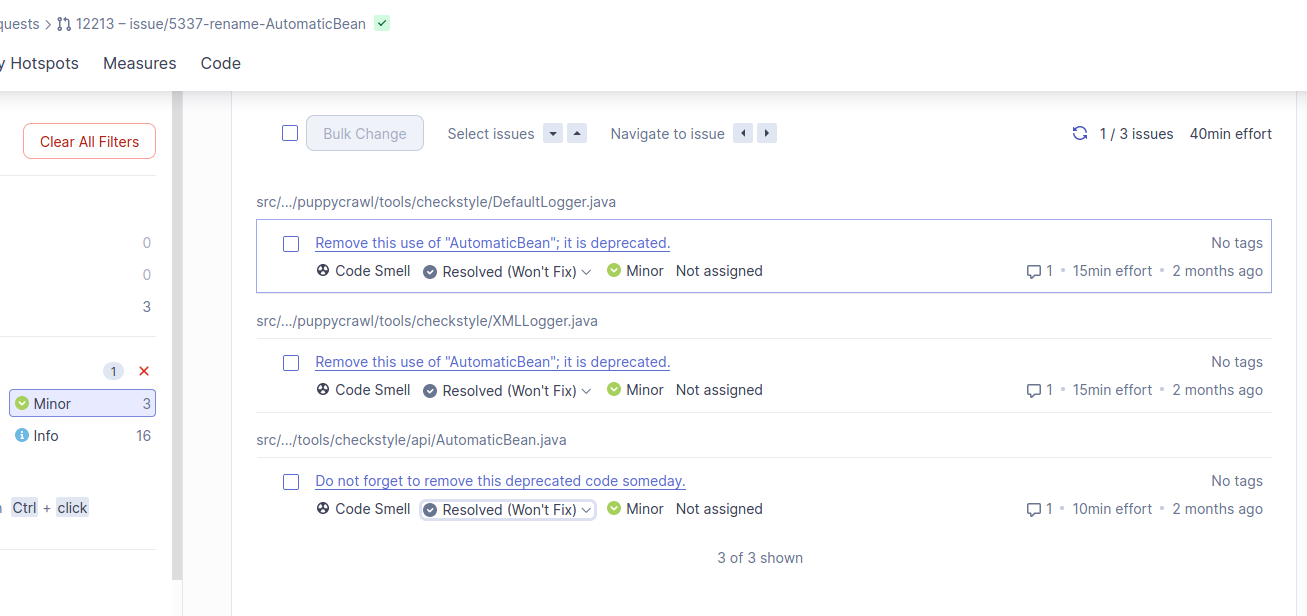The width and height of the screenshot is (1307, 616).
Task: Open Not assigned assignee dropdown on XMLLogger.java issue
Action: coord(719,390)
